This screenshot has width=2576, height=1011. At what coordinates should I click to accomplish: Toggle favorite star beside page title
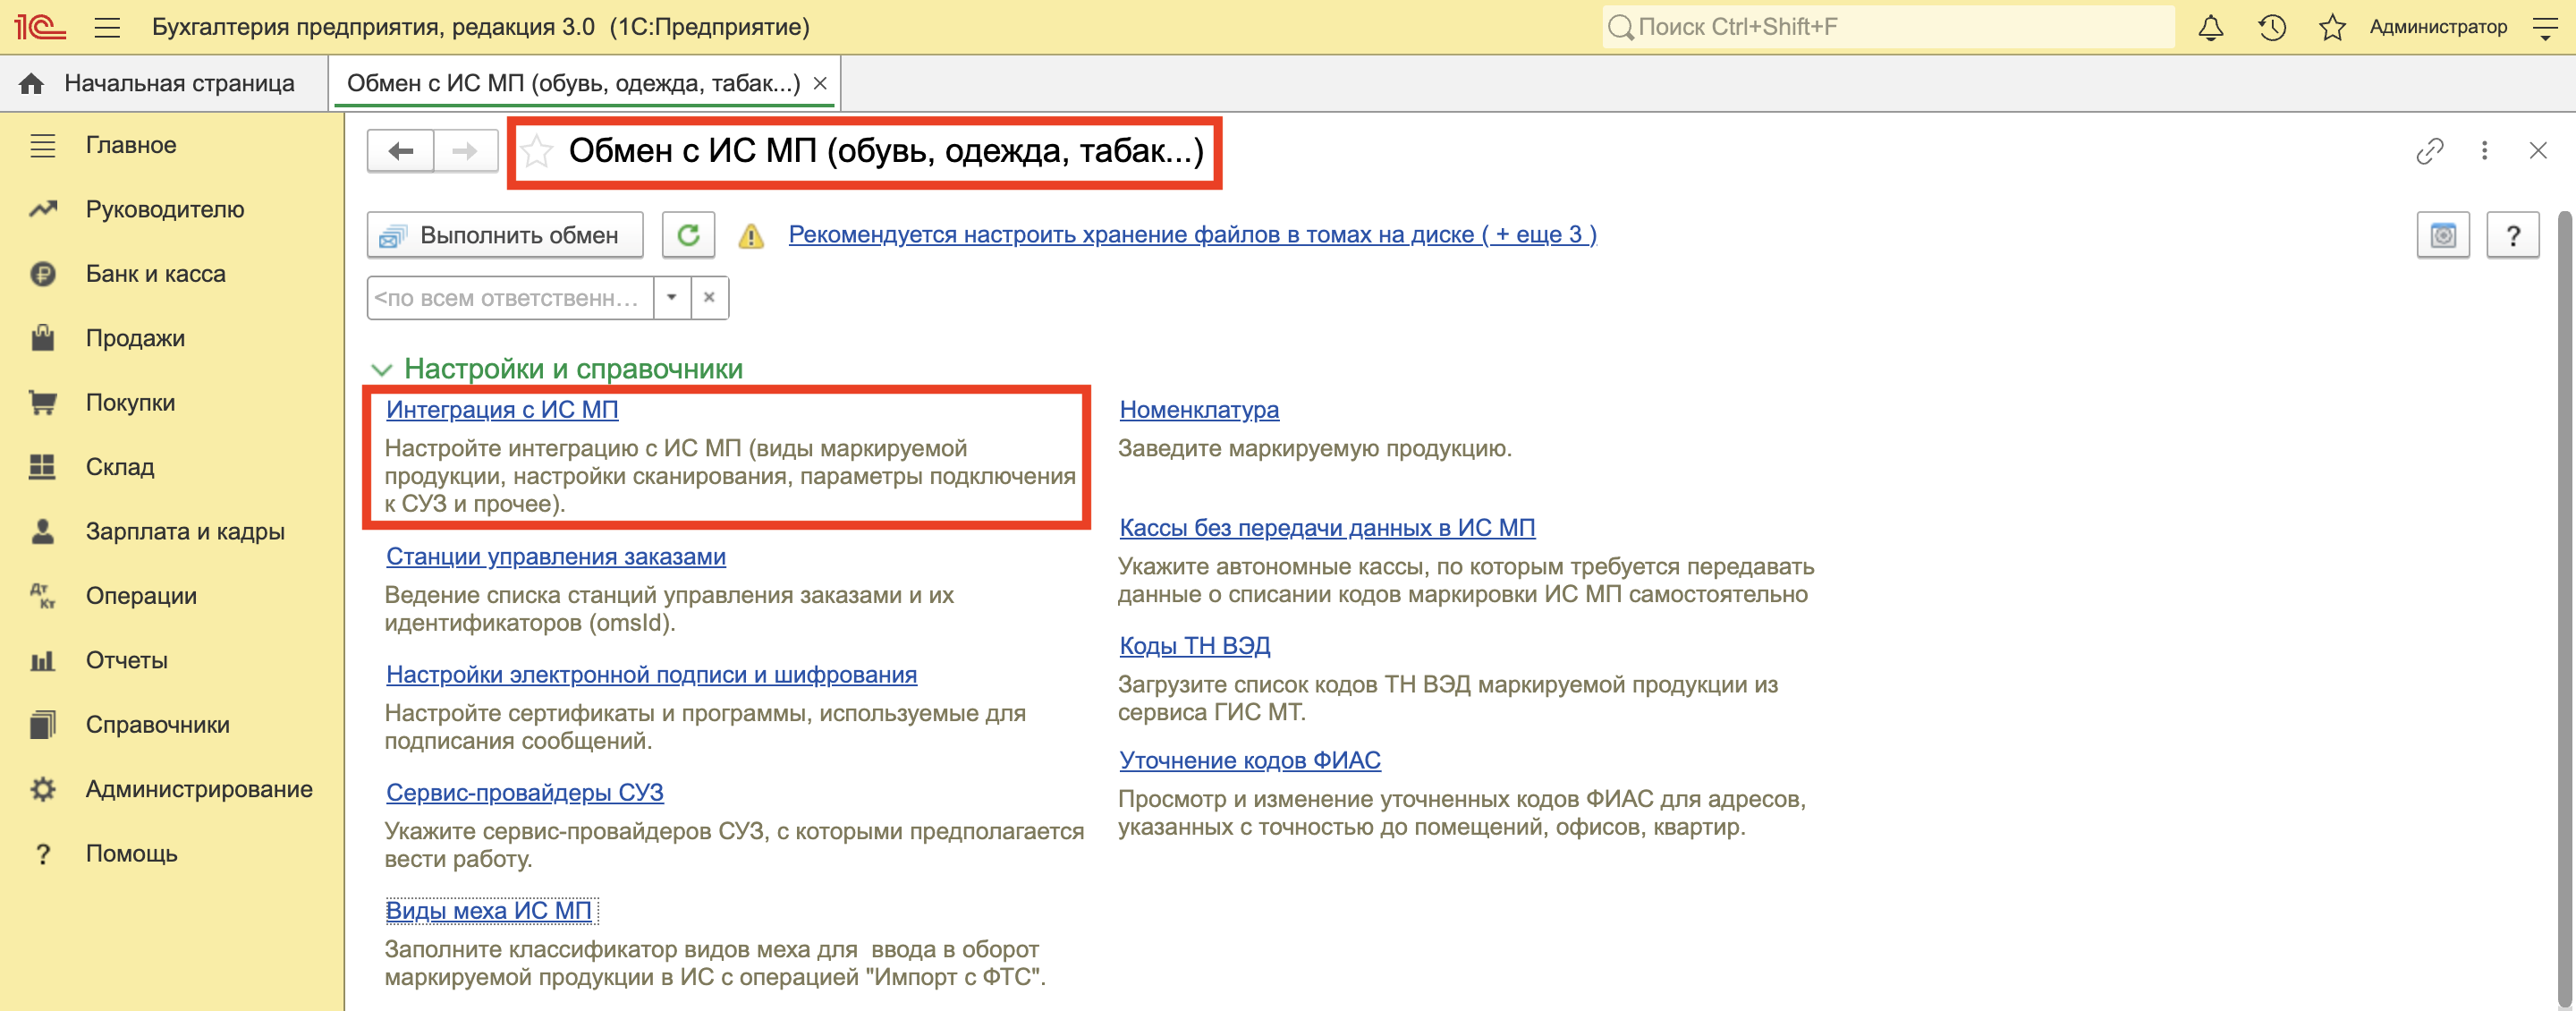pyautogui.click(x=537, y=151)
